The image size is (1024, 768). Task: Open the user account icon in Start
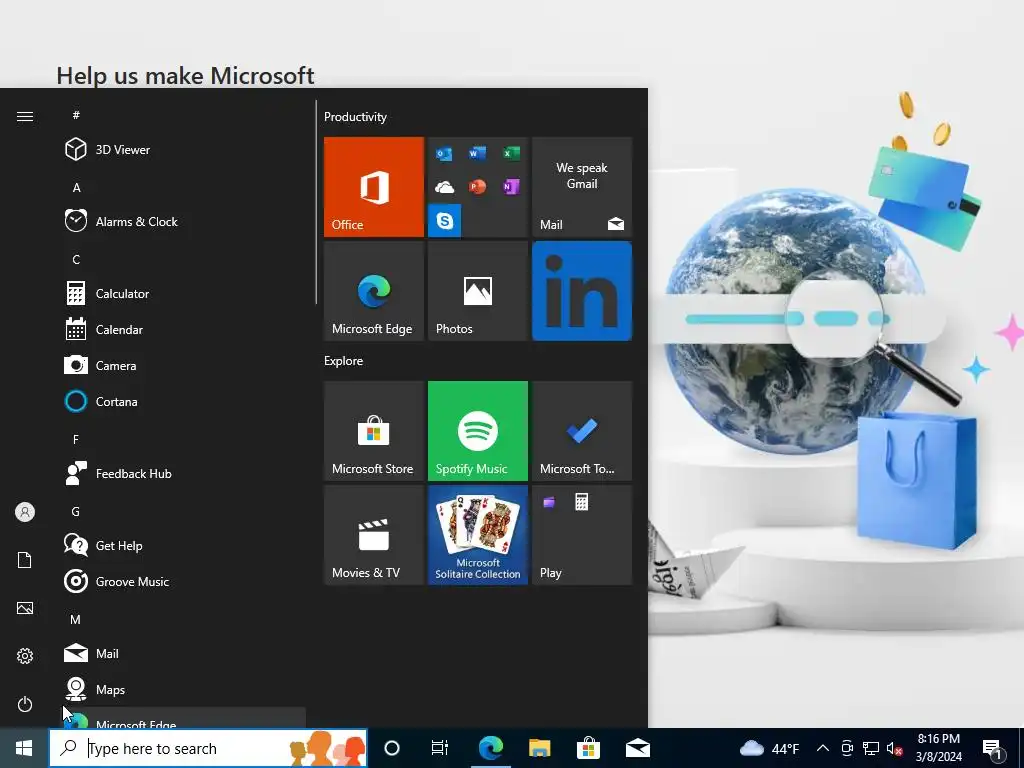coord(25,512)
